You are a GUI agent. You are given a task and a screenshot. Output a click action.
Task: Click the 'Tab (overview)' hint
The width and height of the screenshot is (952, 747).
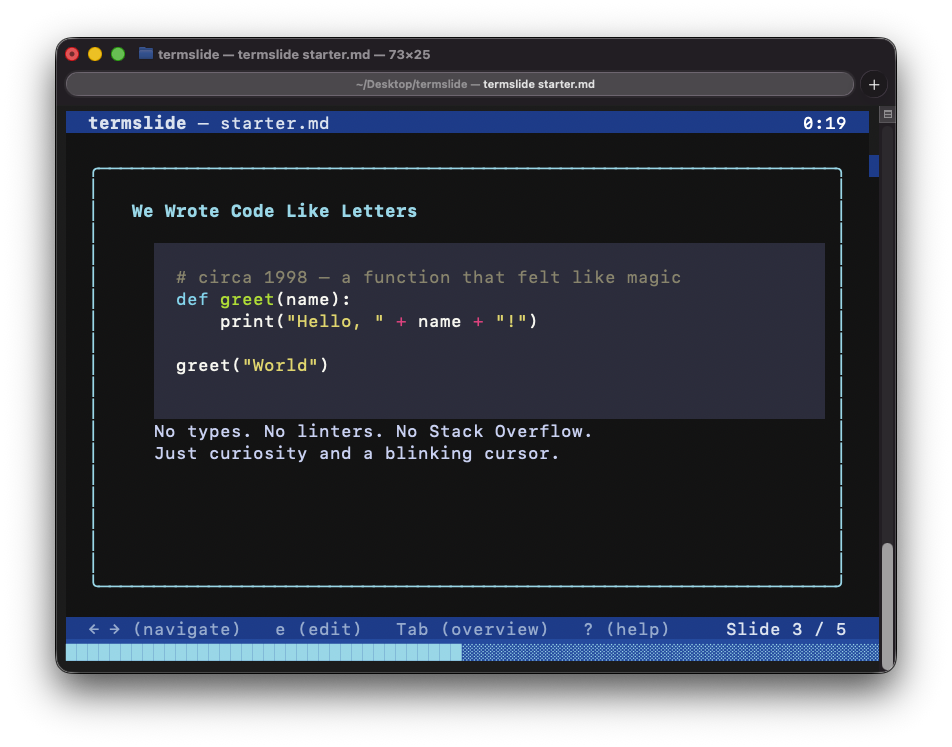[x=472, y=629]
